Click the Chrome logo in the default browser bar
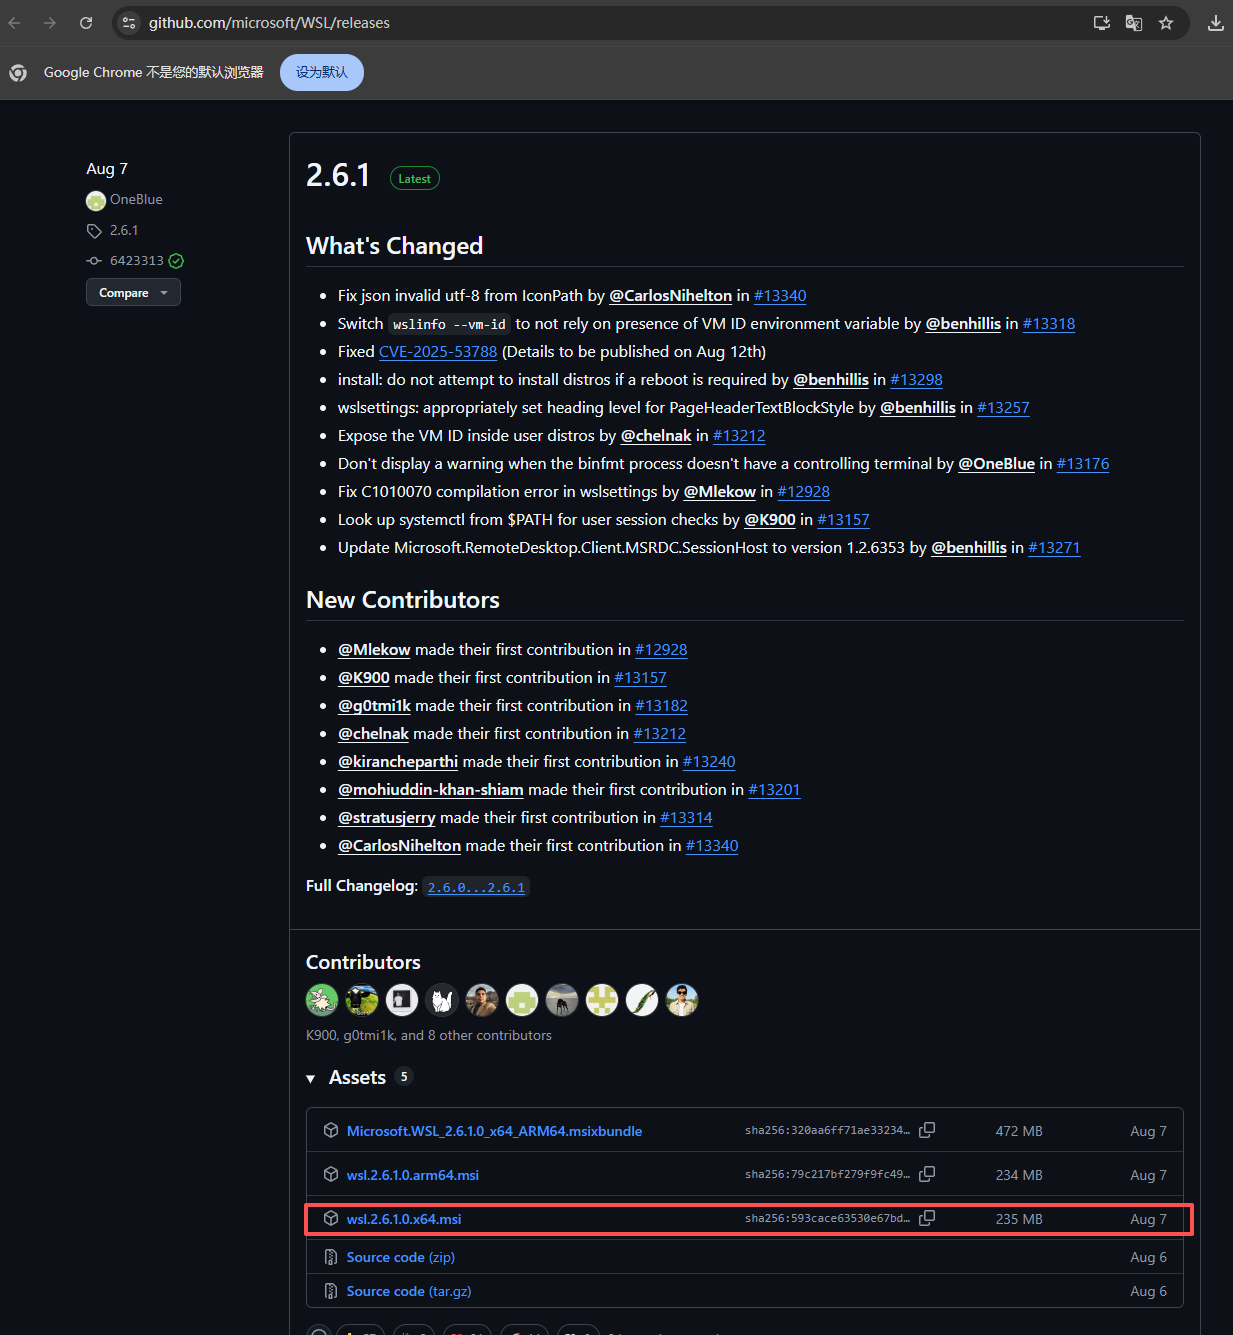The height and width of the screenshot is (1335, 1233). coord(18,72)
